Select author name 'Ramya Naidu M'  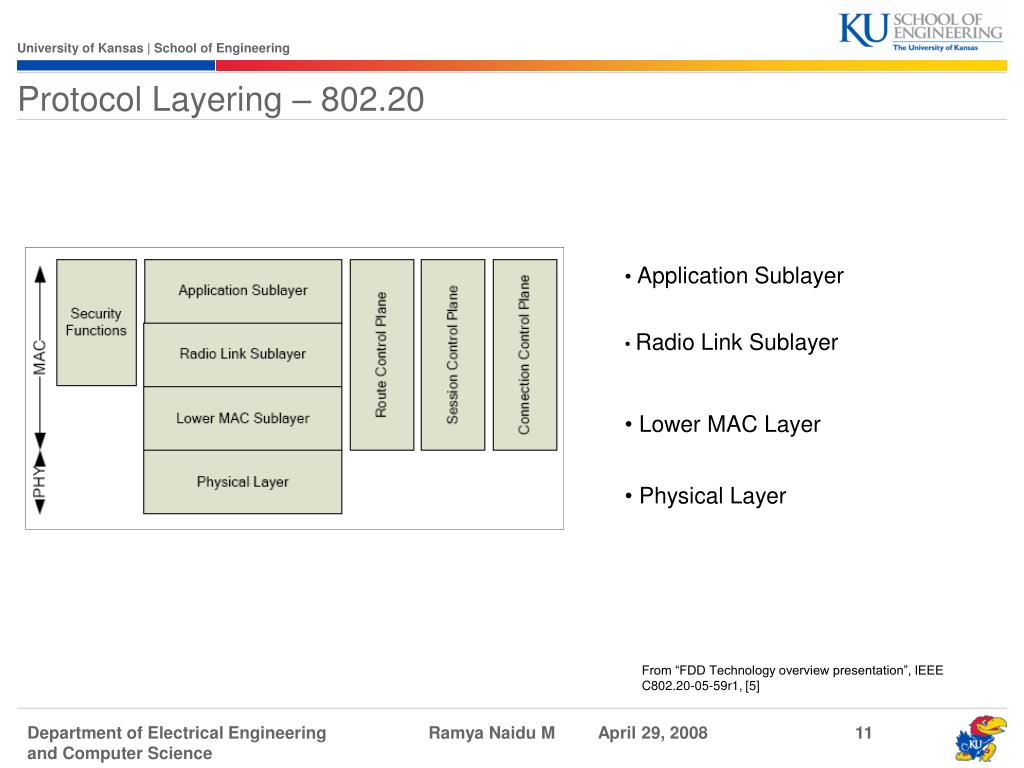[x=492, y=733]
